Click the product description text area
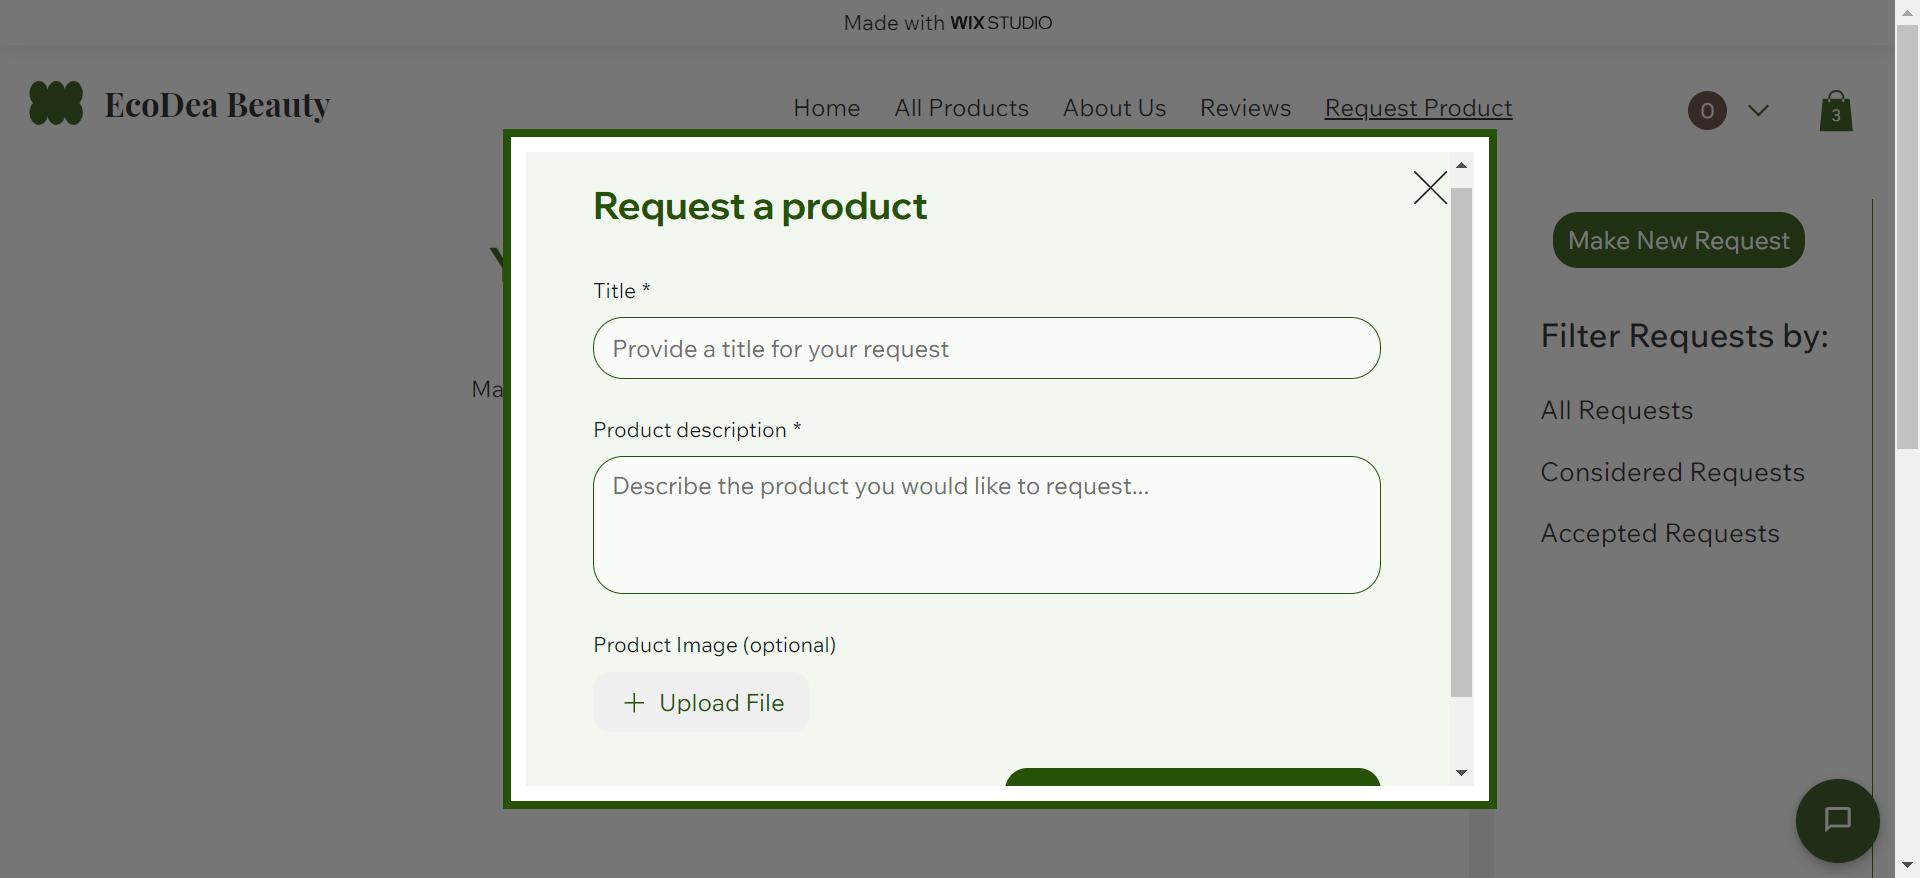Viewport: 1920px width, 878px height. click(986, 525)
